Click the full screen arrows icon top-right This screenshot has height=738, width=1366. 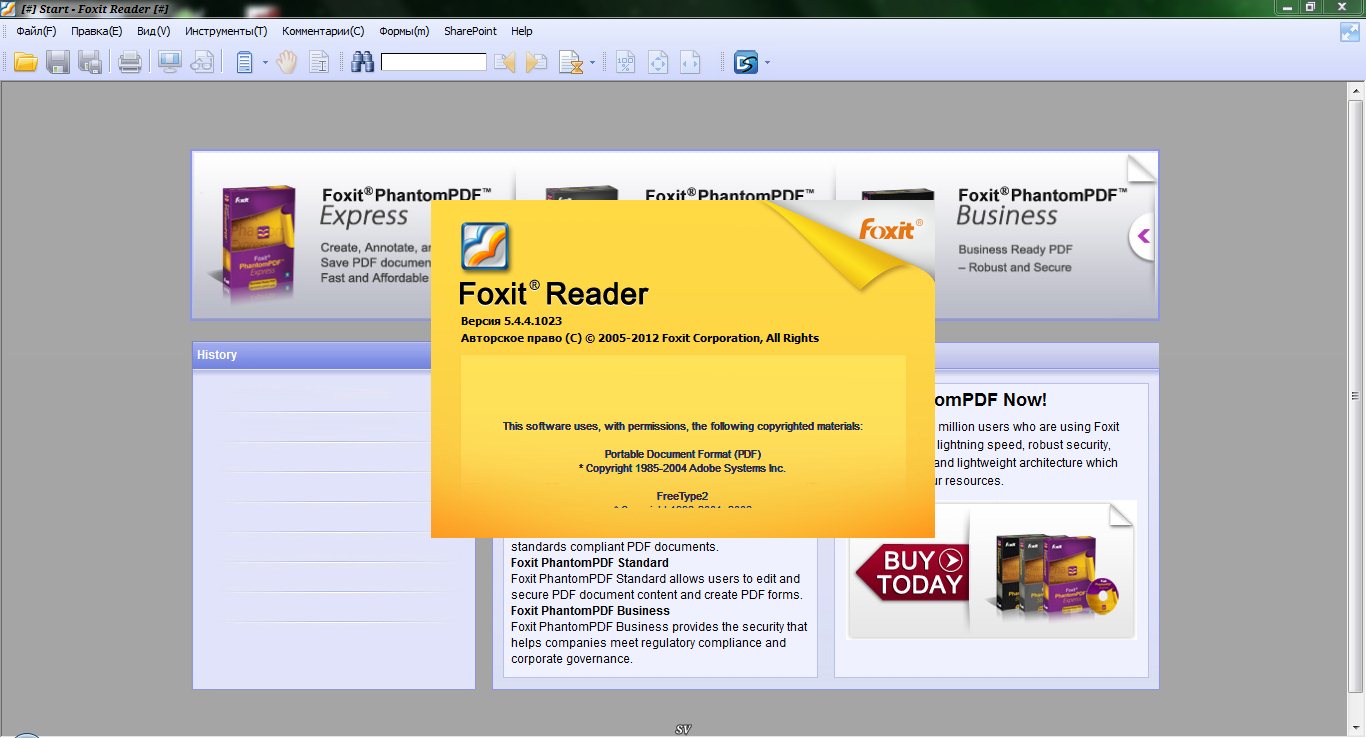tap(1350, 31)
